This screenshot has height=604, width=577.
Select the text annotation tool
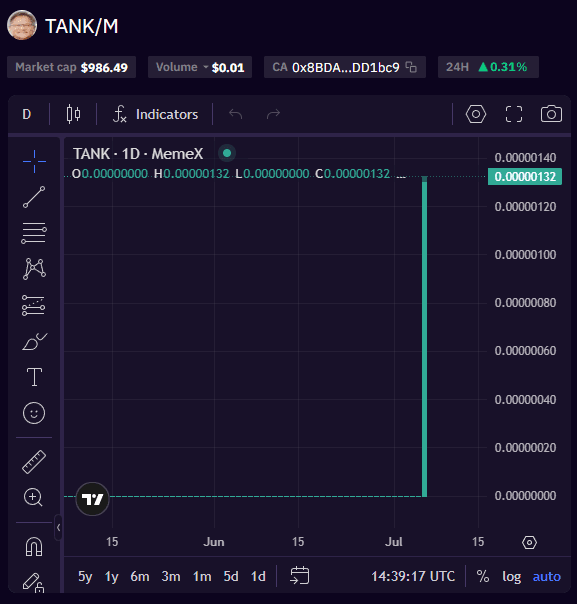(34, 377)
